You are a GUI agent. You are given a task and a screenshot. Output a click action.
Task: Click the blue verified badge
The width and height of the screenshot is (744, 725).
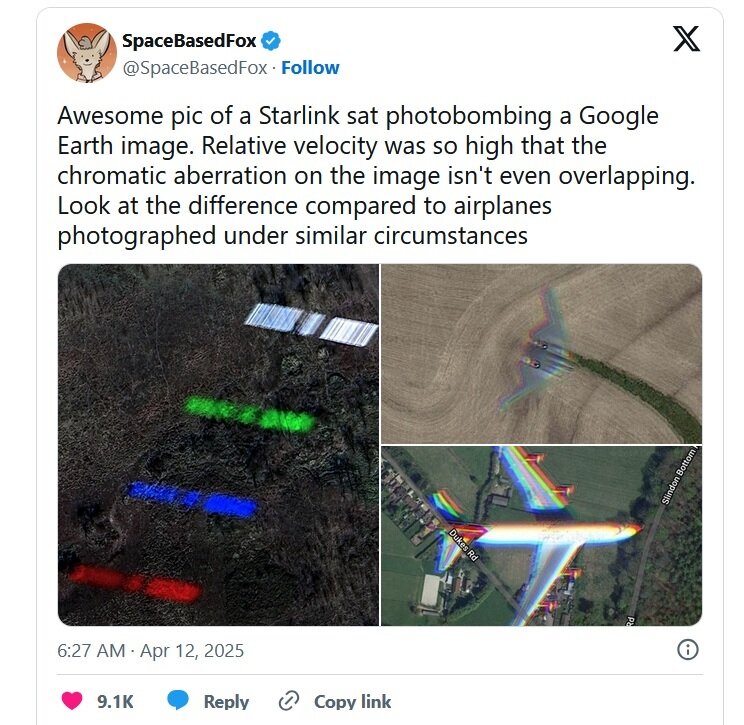271,41
